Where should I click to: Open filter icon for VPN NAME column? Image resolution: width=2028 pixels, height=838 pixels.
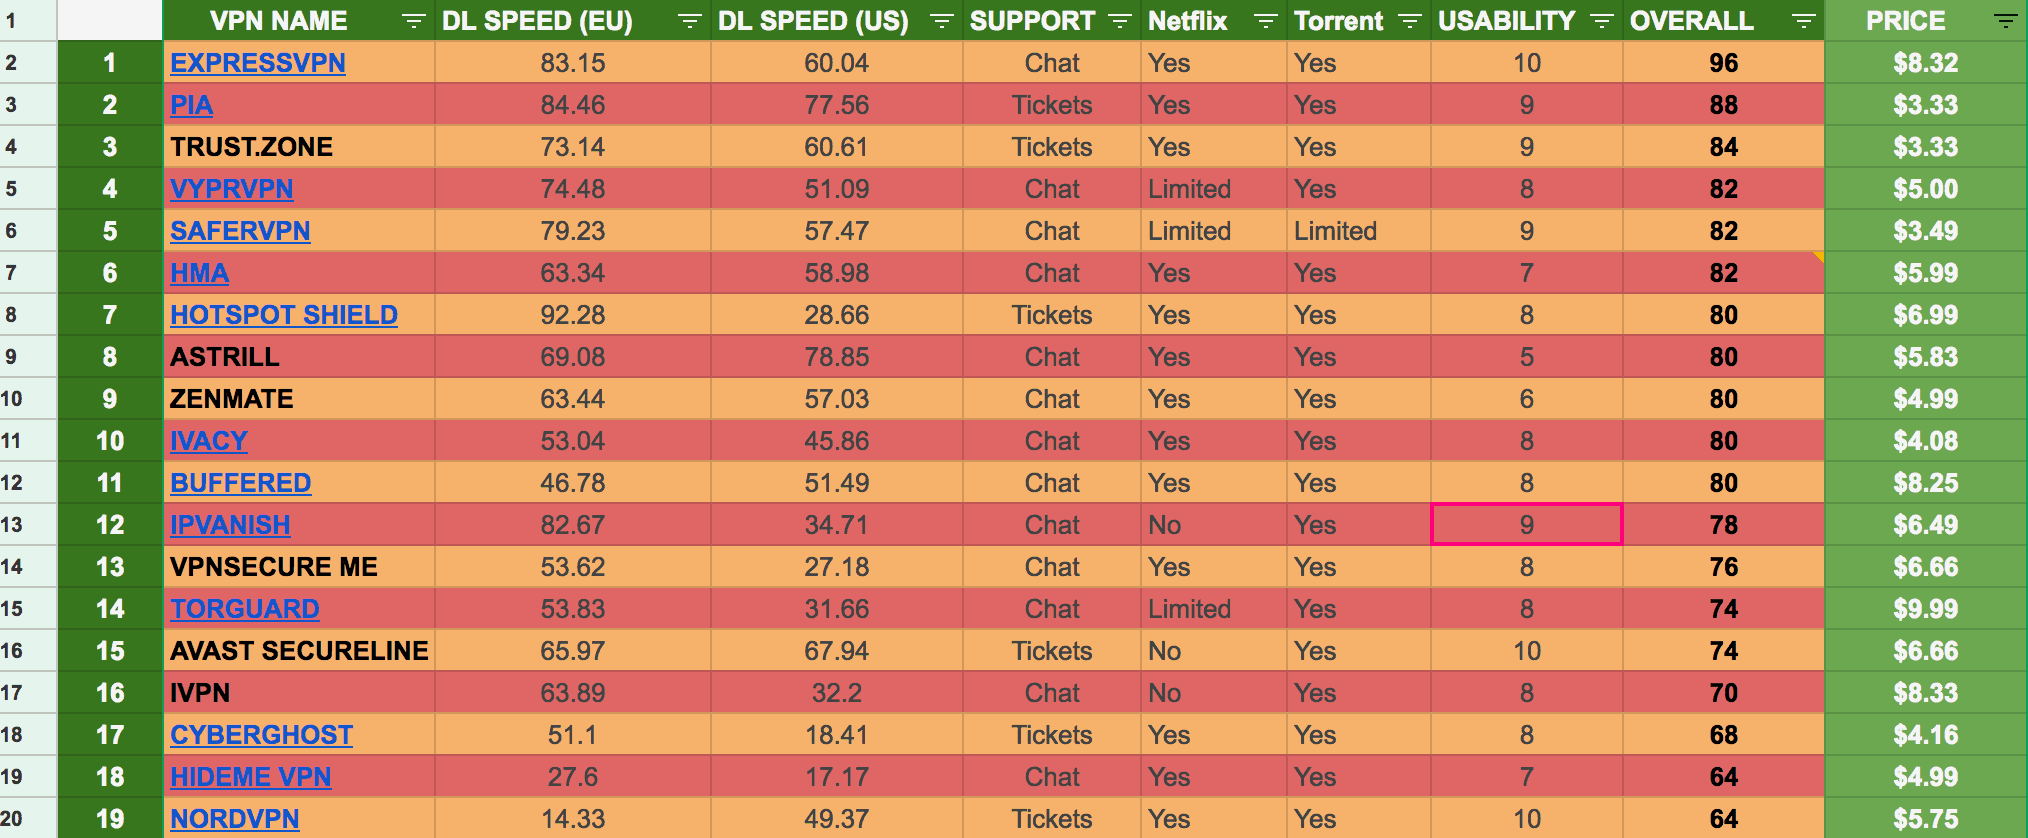coord(413,21)
